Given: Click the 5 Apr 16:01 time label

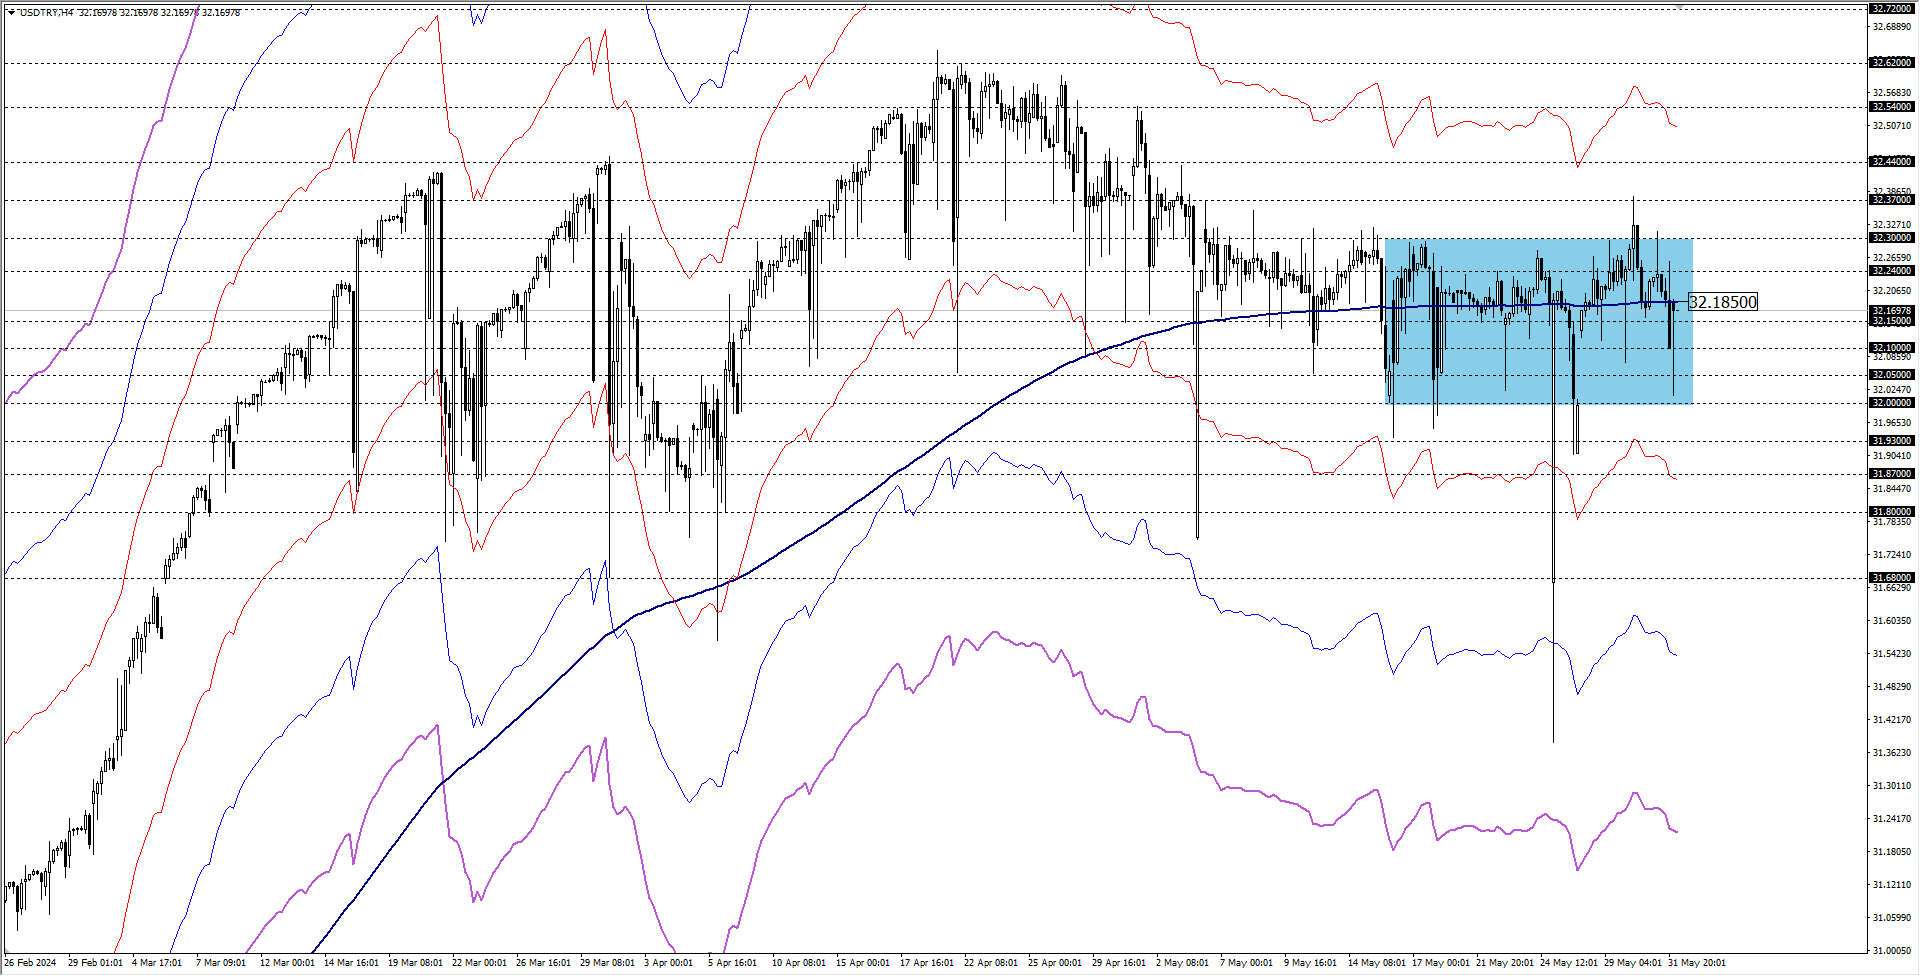Looking at the screenshot, I should 733,963.
